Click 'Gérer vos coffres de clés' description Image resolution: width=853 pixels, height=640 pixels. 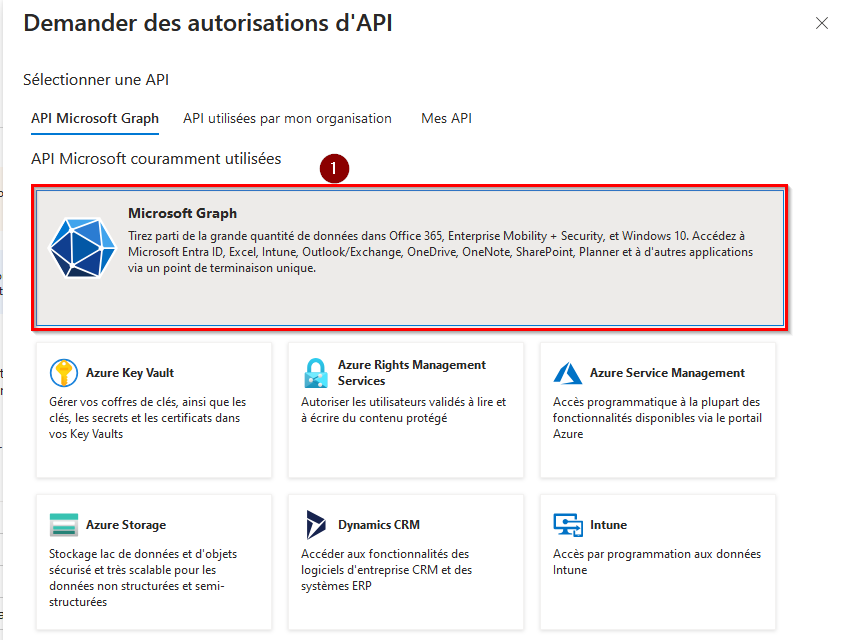pos(147,418)
